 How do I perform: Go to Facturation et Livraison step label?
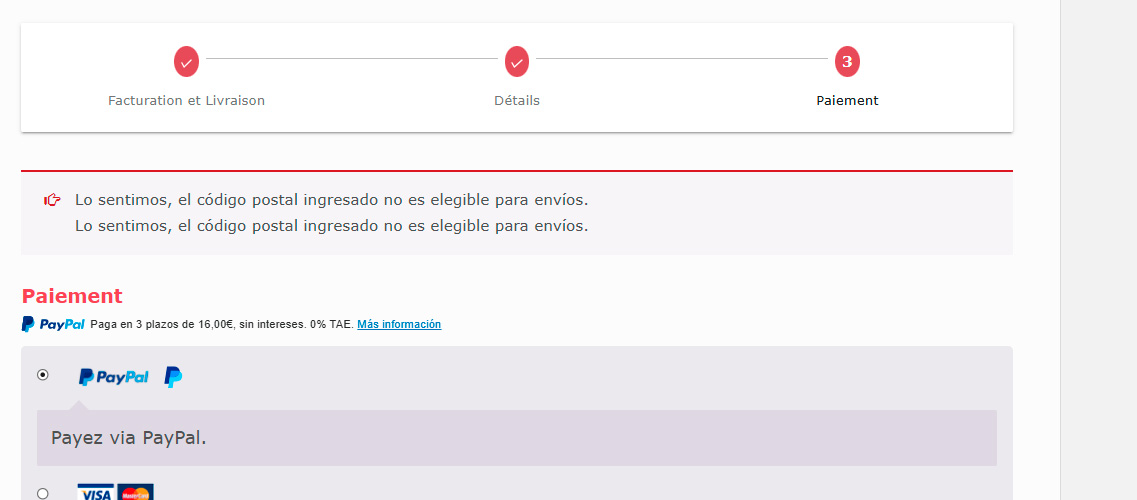(x=186, y=101)
